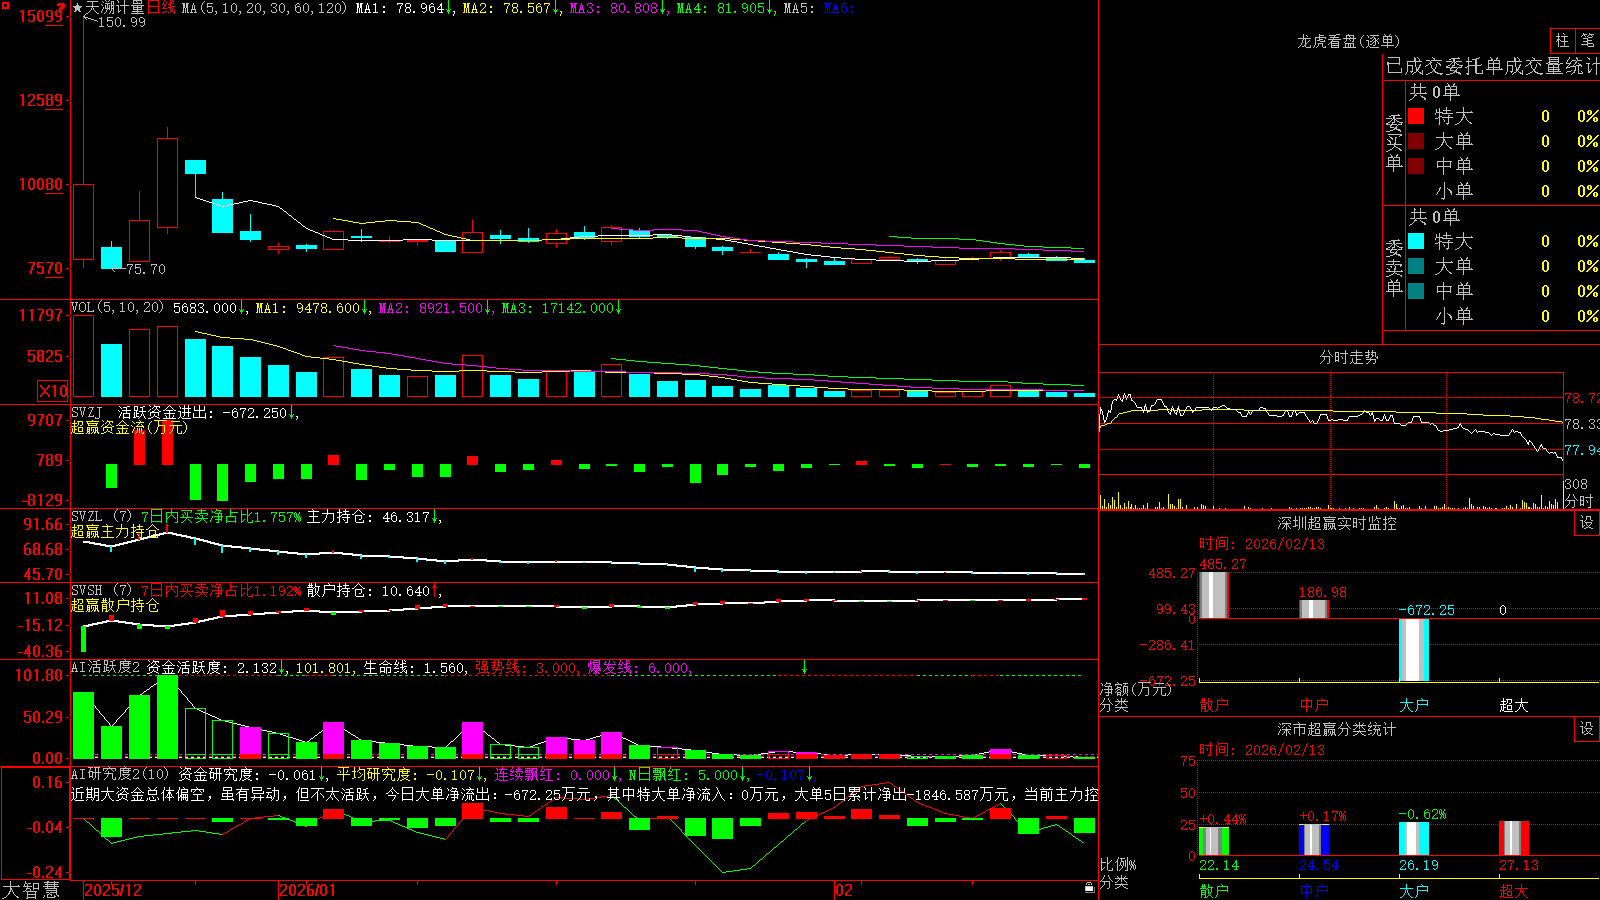Click 超赢散户持仓 label
Viewport: 1600px width, 900px height.
click(x=115, y=605)
